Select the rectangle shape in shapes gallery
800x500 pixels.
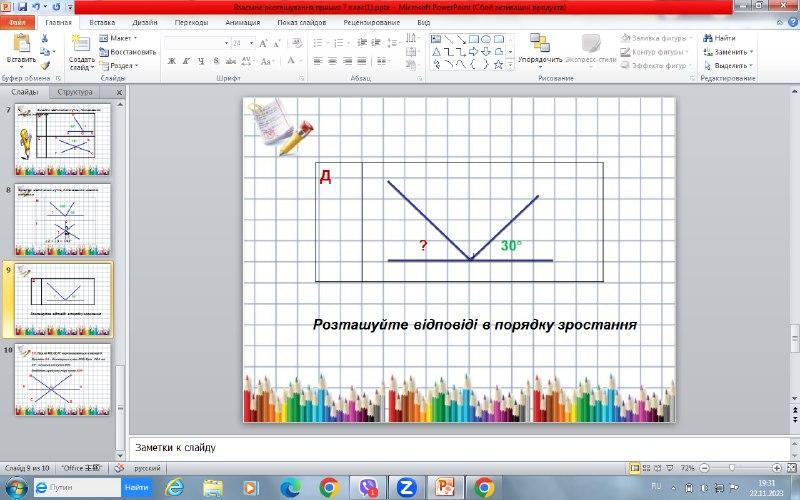473,39
